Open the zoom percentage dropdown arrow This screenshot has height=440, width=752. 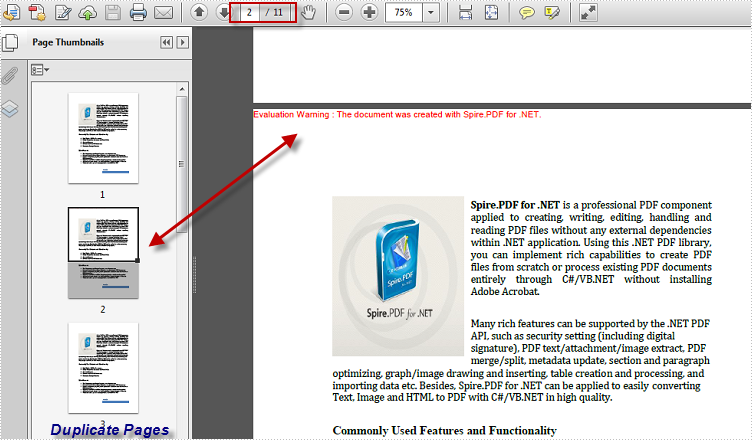click(x=431, y=12)
